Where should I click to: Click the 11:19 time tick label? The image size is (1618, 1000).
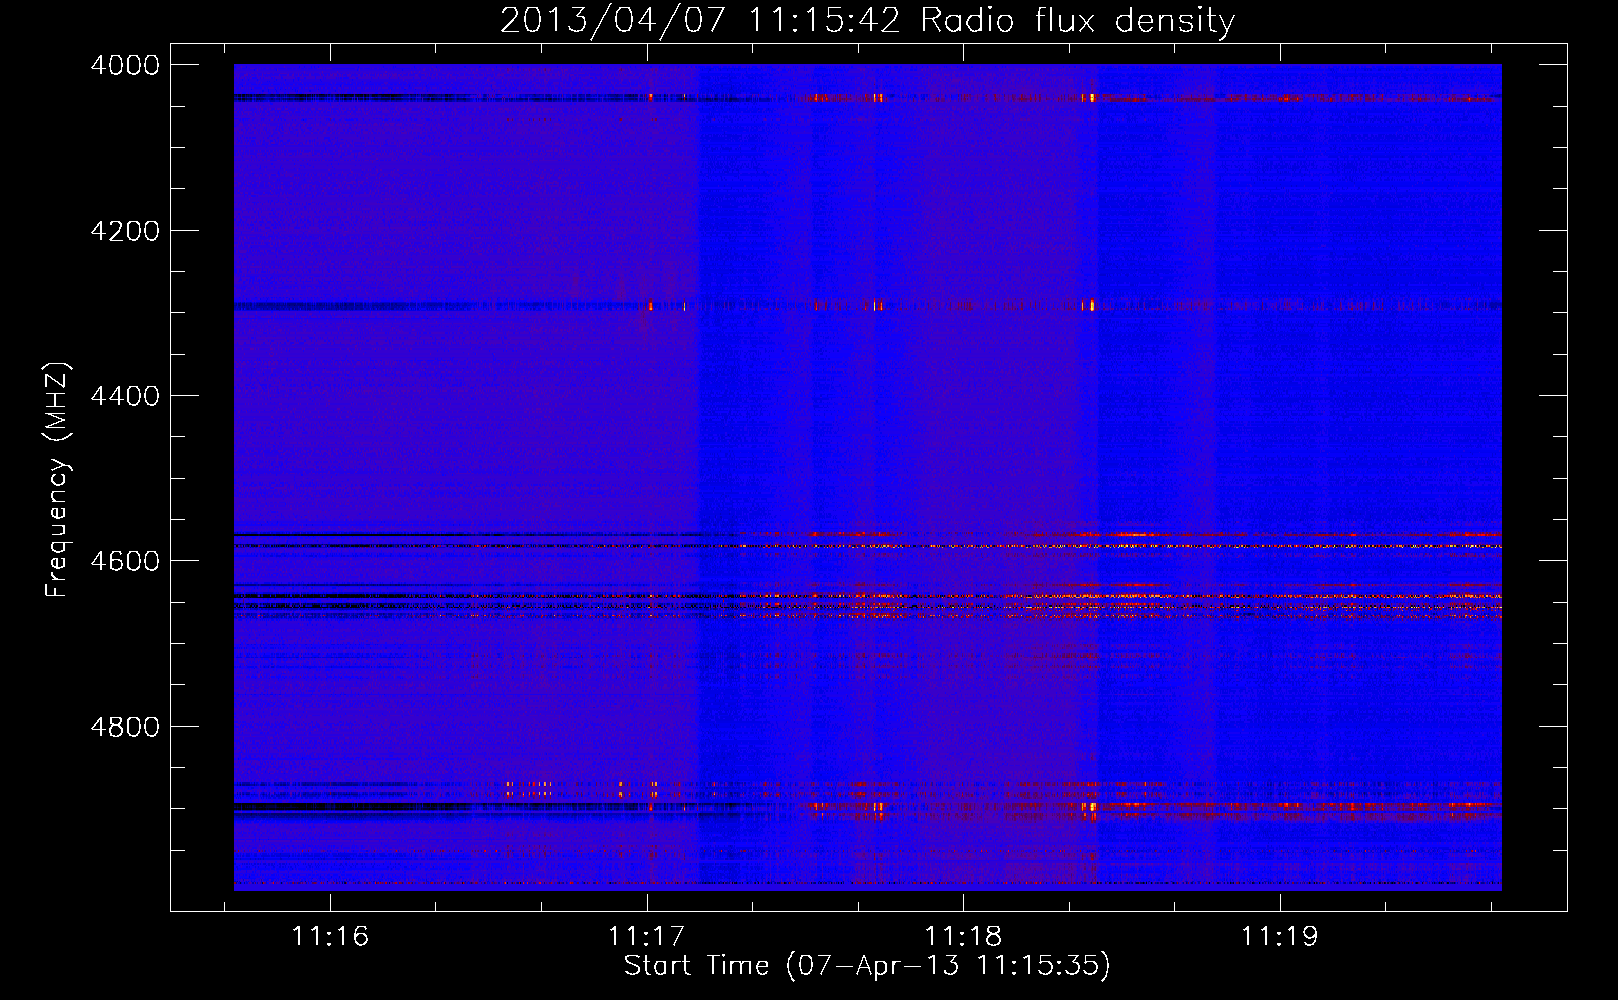tap(1280, 937)
